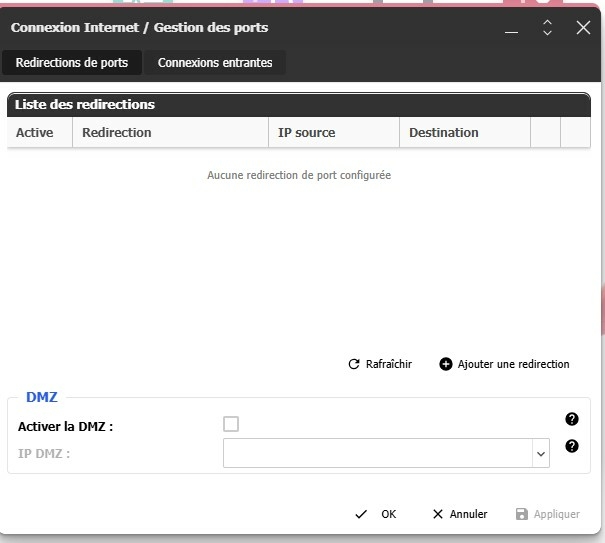Open help icon beside Activer la DMZ
The width and height of the screenshot is (605, 543).
[572, 420]
